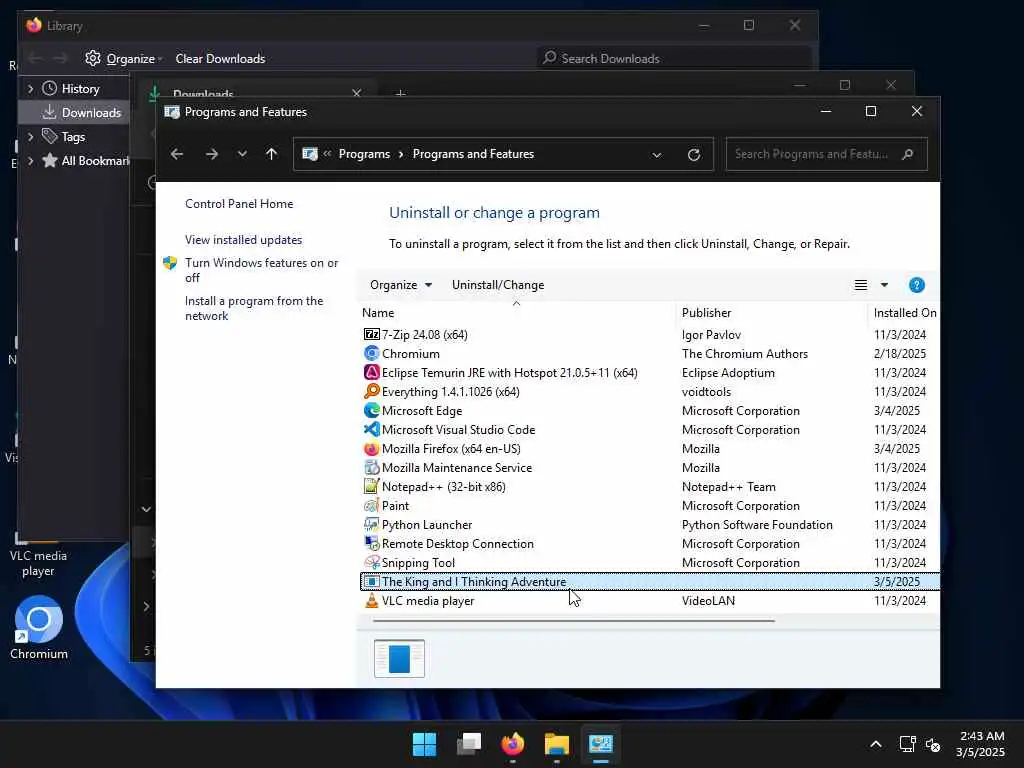This screenshot has width=1024, height=768.
Task: Open the Chromium desktop shortcut
Action: point(39,628)
